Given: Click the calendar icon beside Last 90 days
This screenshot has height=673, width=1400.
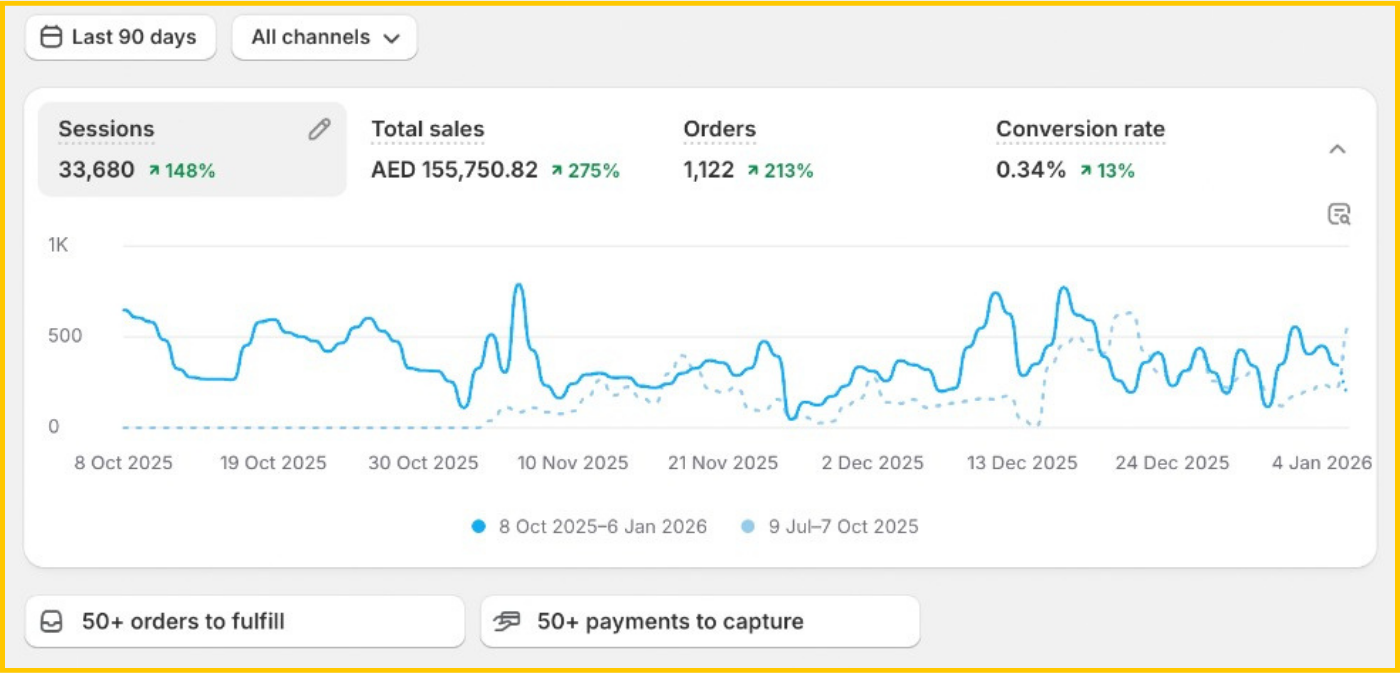Looking at the screenshot, I should coord(51,38).
